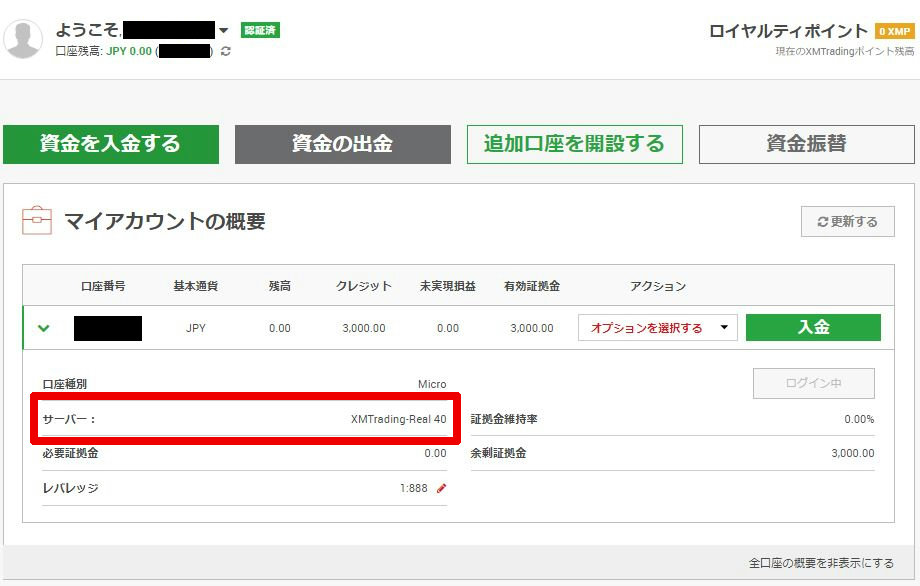The height and width of the screenshot is (586, 920).
Task: Switch to the 資金の出金 section
Action: (342, 143)
